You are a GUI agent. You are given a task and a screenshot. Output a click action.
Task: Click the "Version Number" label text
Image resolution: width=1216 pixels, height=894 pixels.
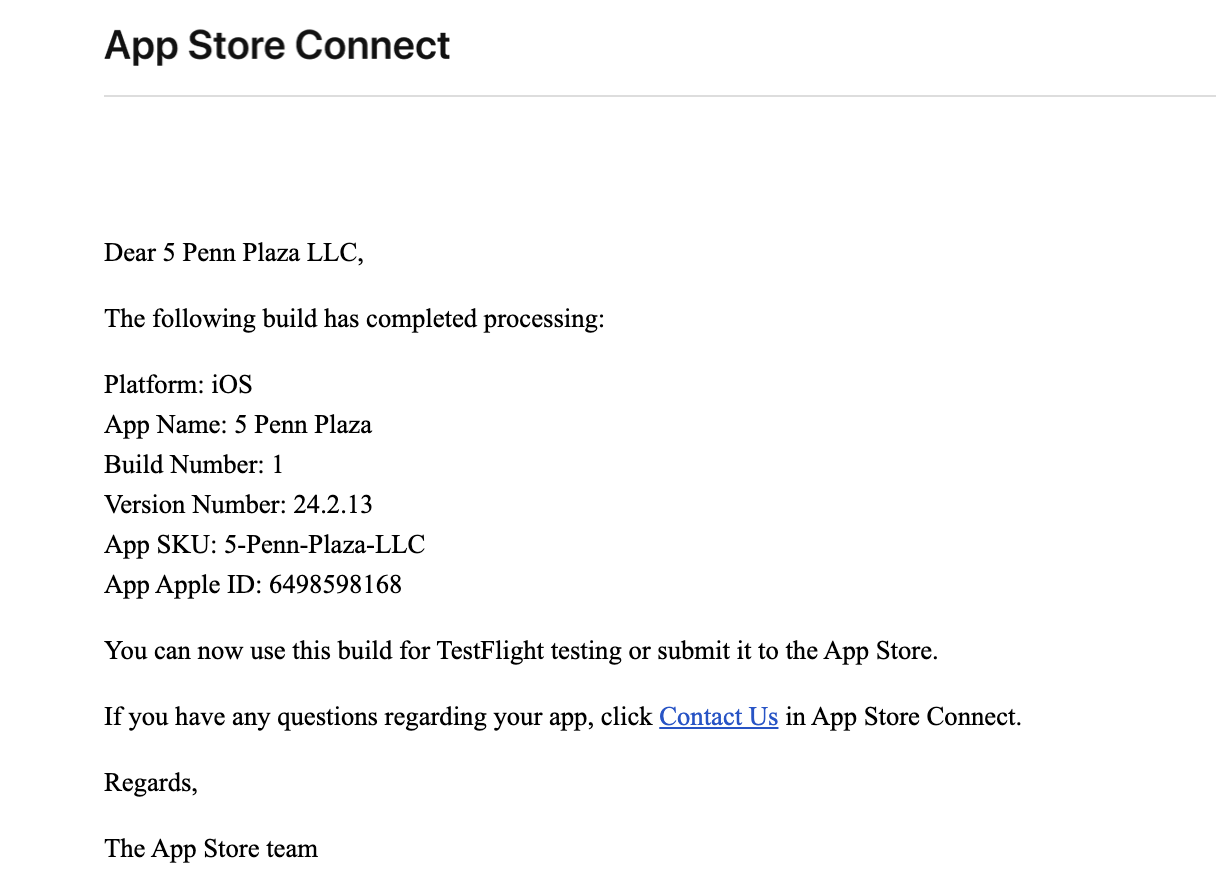(x=193, y=505)
